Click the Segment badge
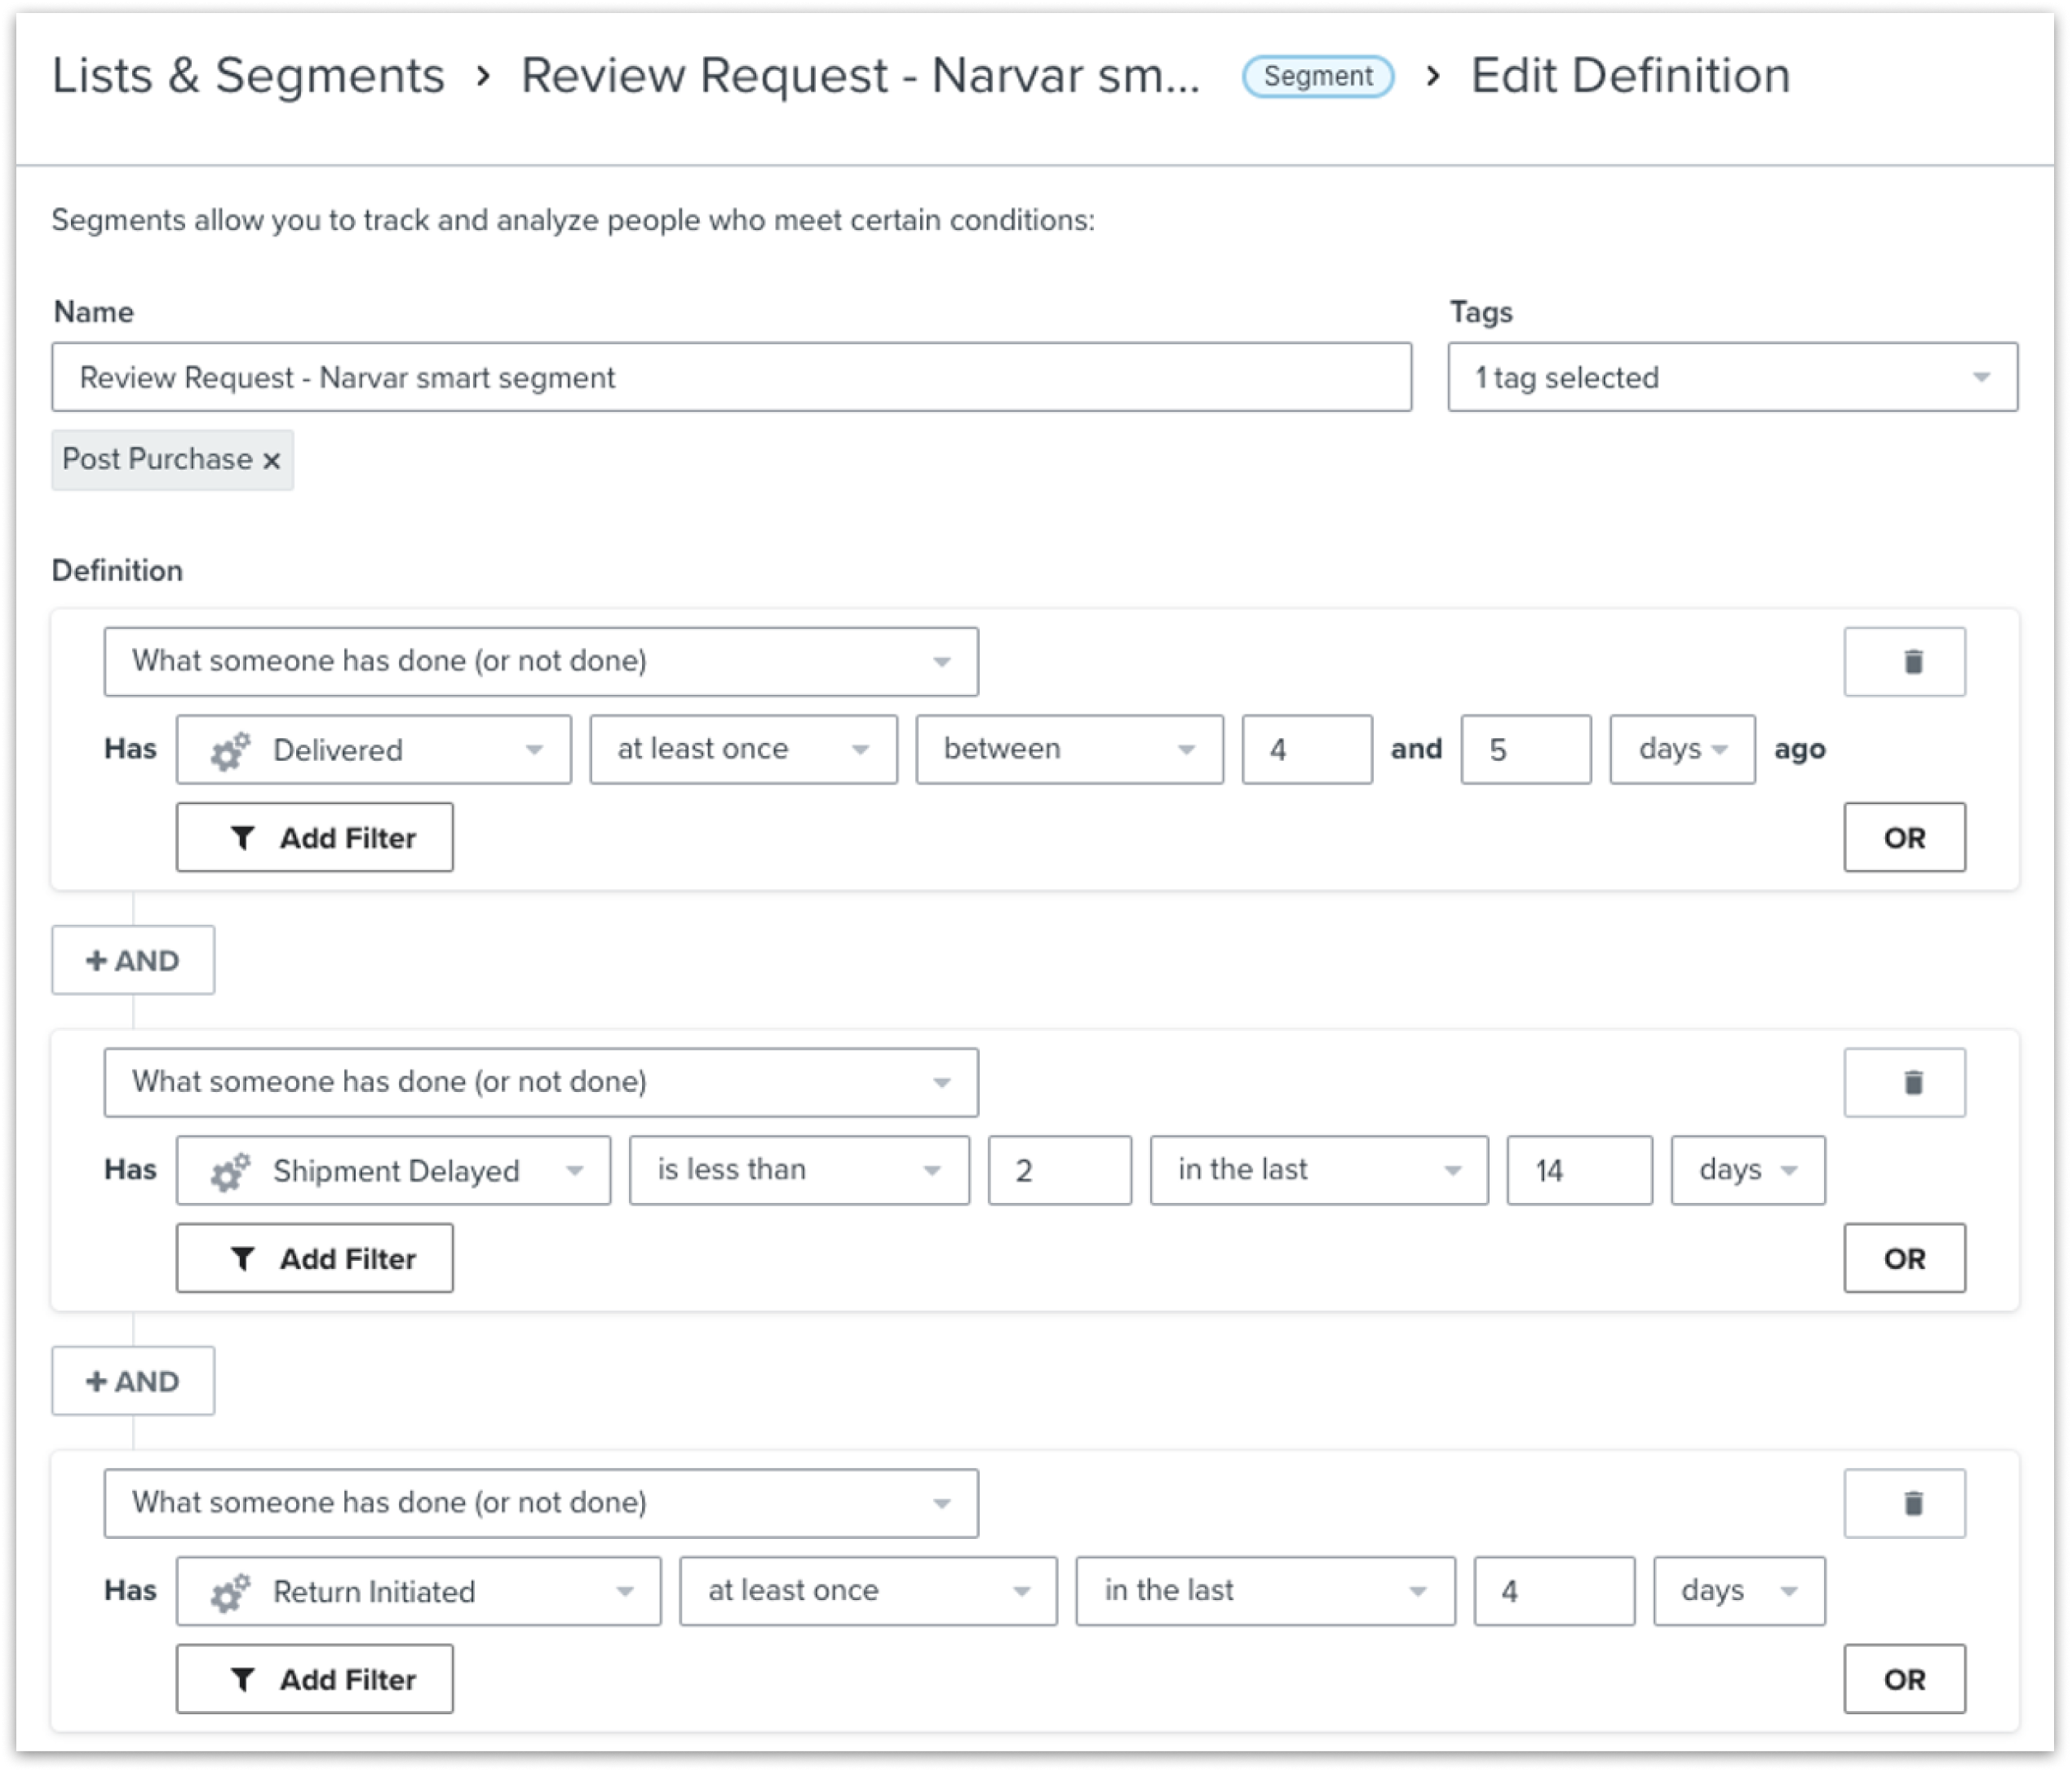Viewport: 2072px width, 1773px height. [1317, 76]
